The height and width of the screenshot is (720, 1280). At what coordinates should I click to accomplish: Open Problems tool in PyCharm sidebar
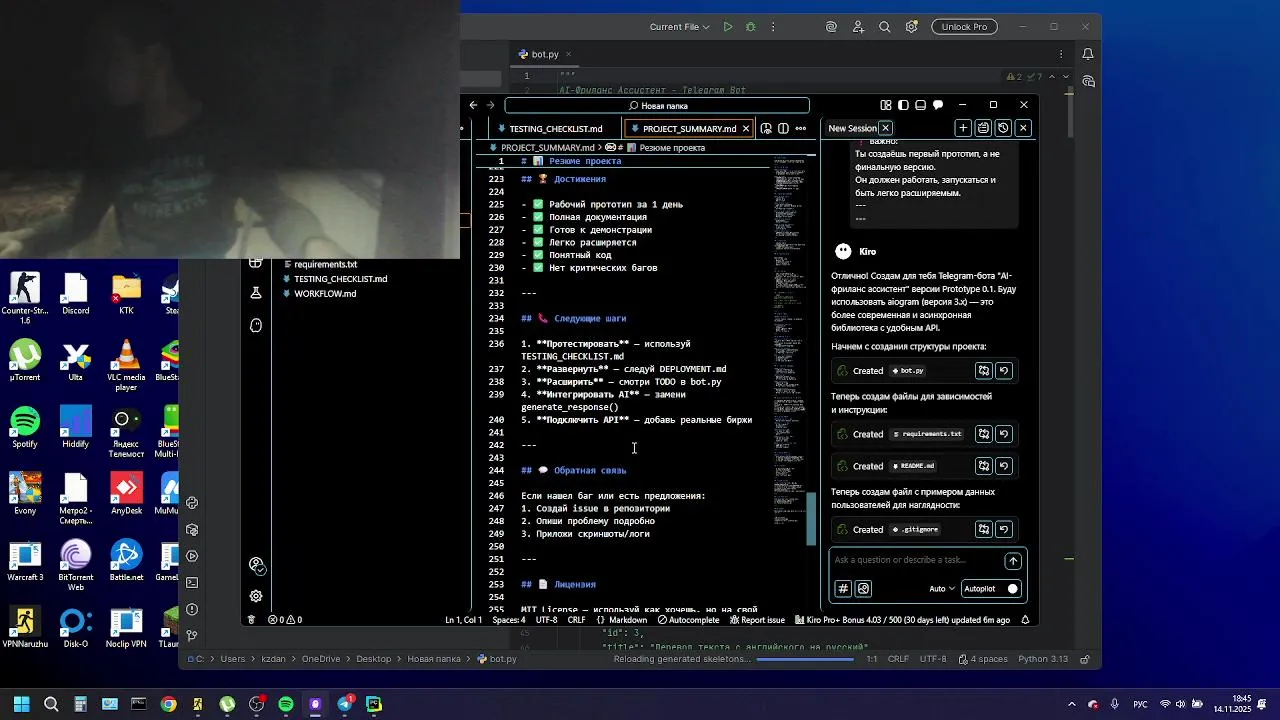pos(192,609)
